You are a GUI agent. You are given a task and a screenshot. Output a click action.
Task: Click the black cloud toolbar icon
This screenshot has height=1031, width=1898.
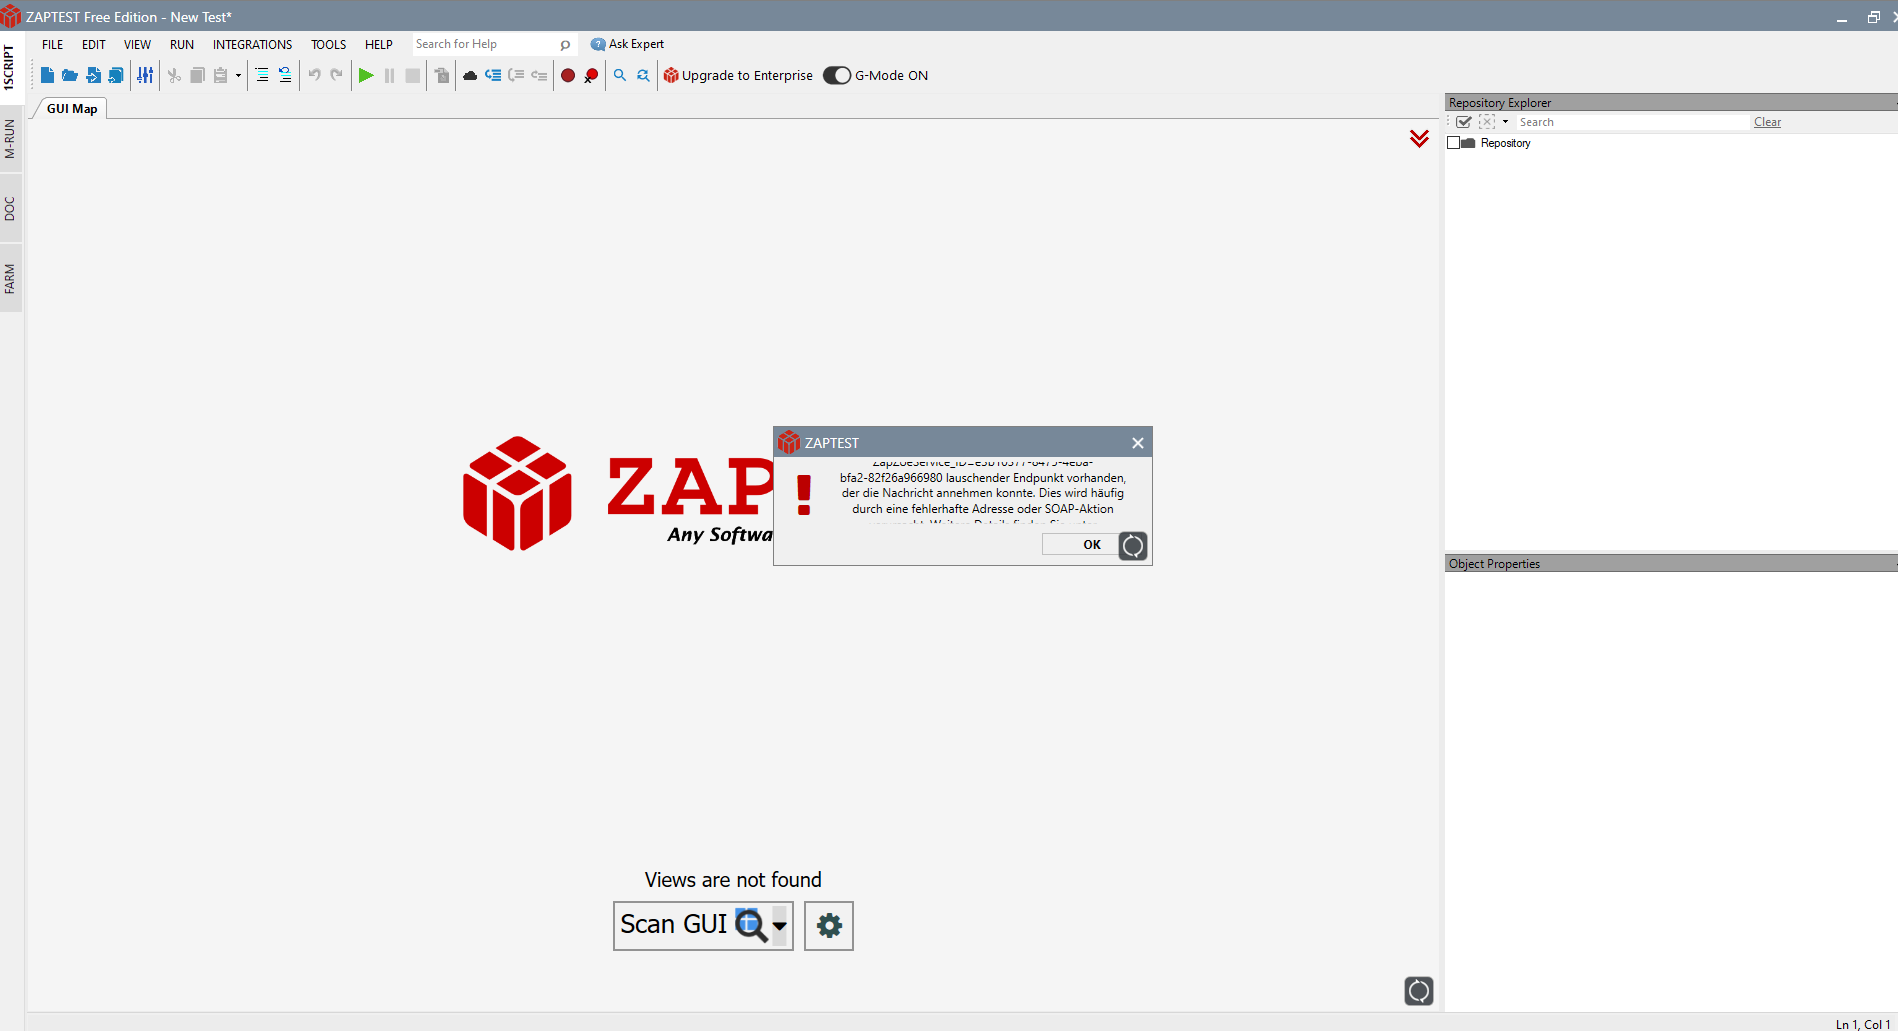pos(470,76)
